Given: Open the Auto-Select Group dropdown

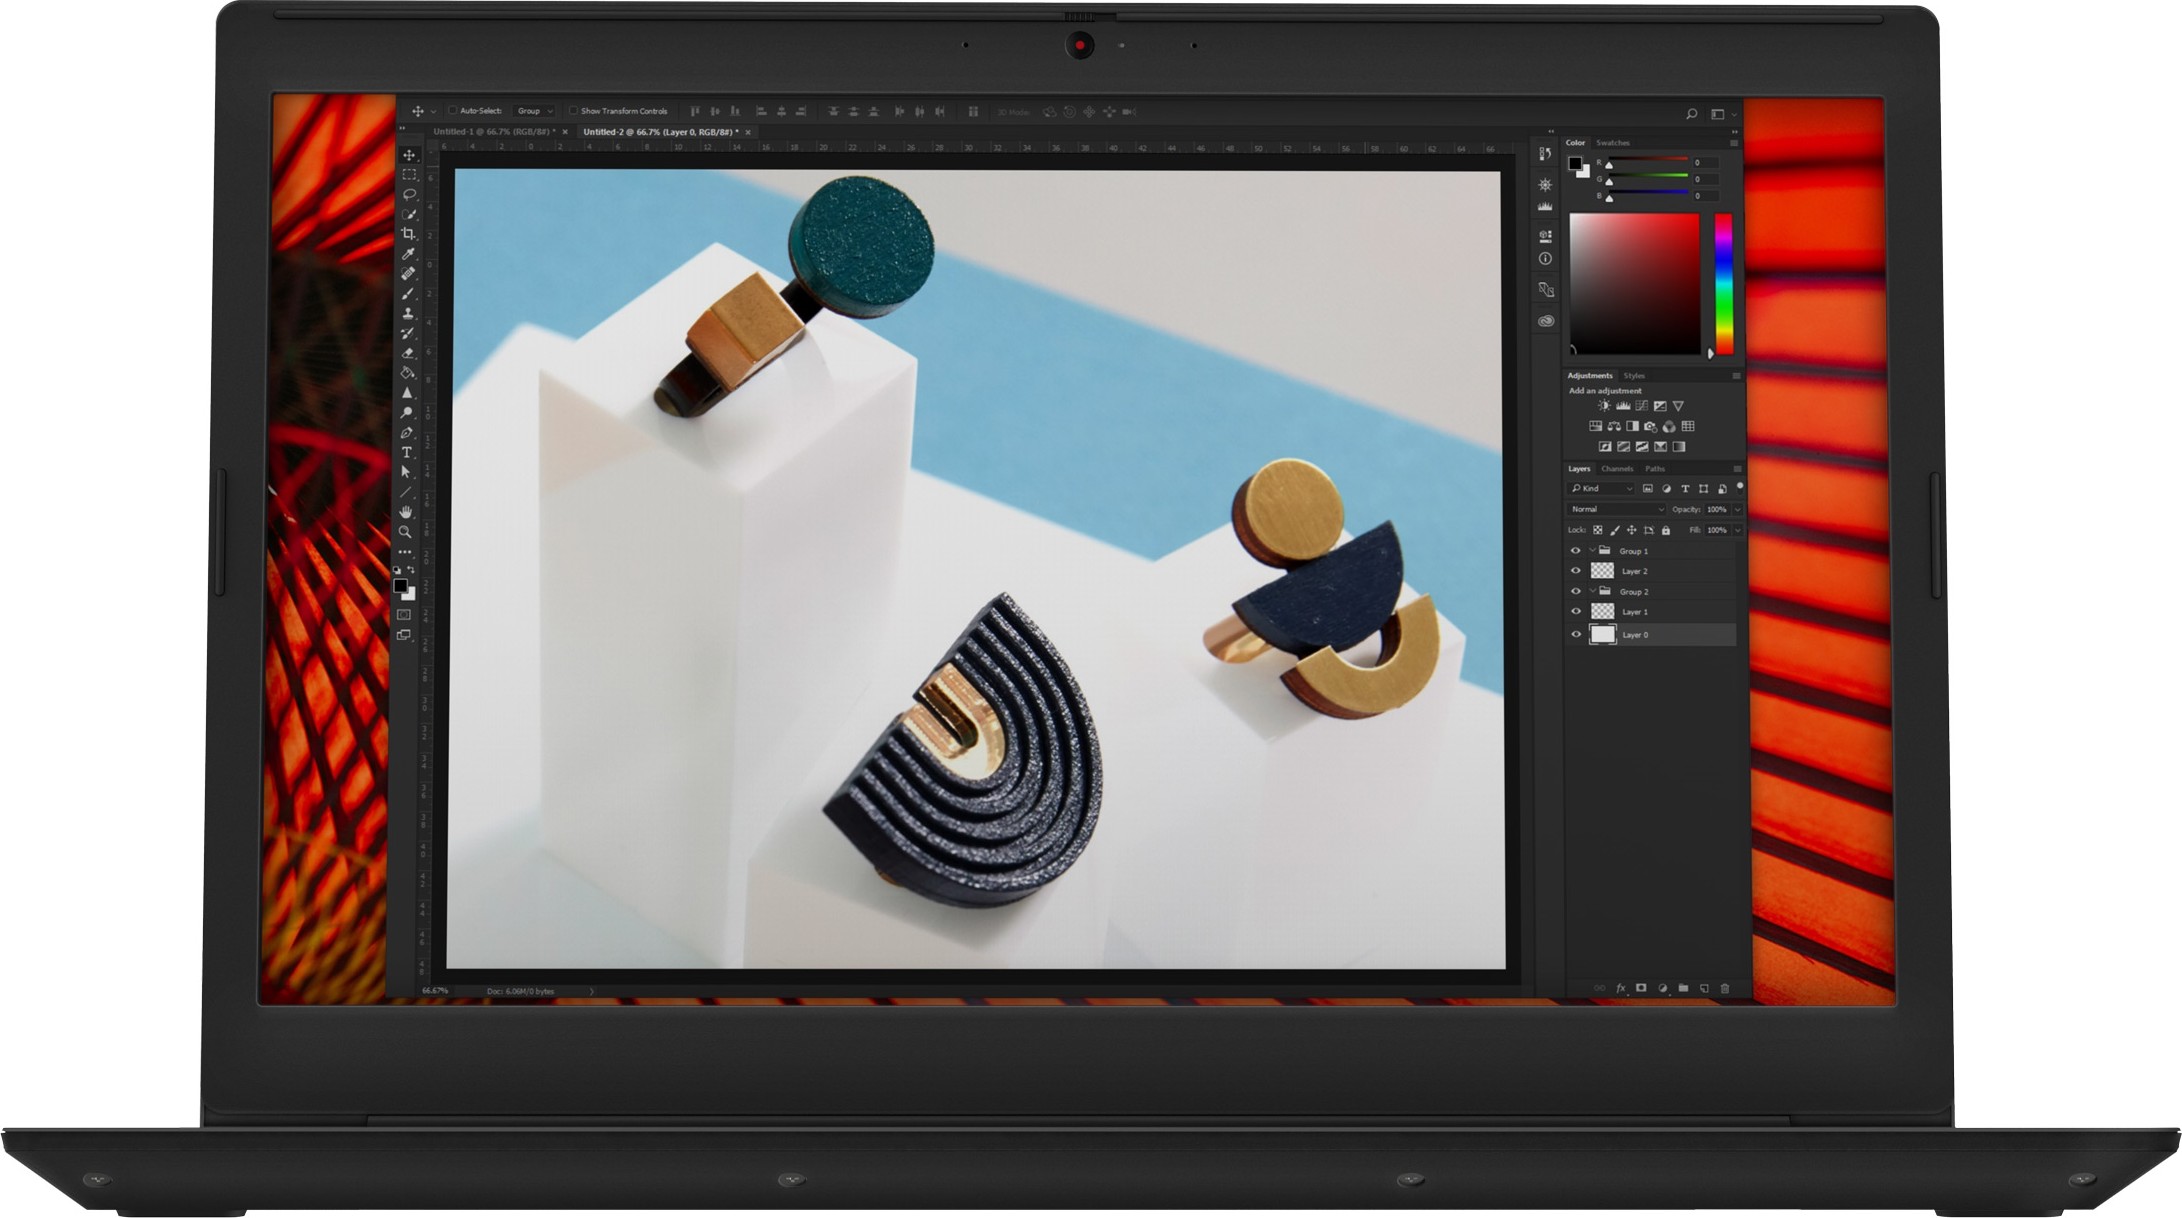Looking at the screenshot, I should 535,111.
